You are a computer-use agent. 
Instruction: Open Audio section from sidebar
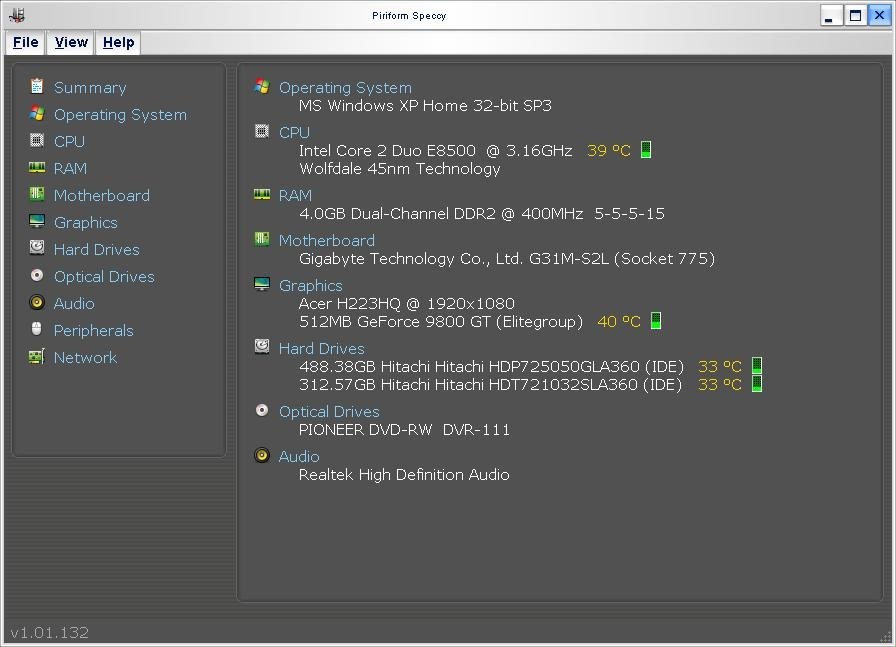(x=74, y=303)
